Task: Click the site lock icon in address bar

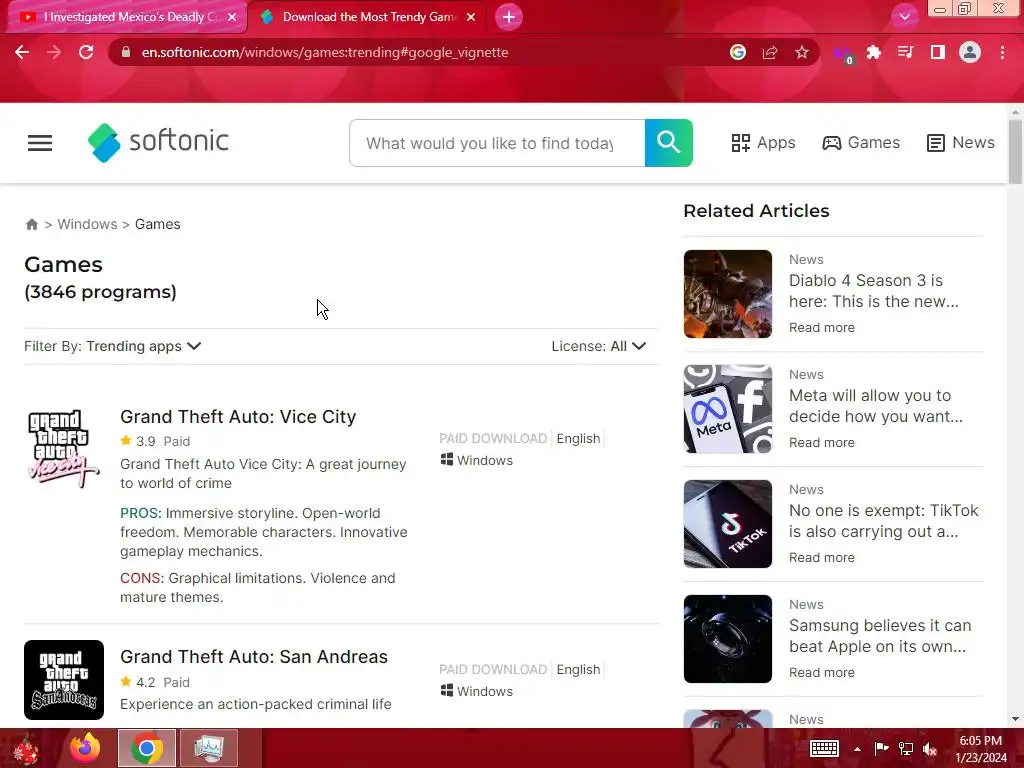Action: click(126, 52)
